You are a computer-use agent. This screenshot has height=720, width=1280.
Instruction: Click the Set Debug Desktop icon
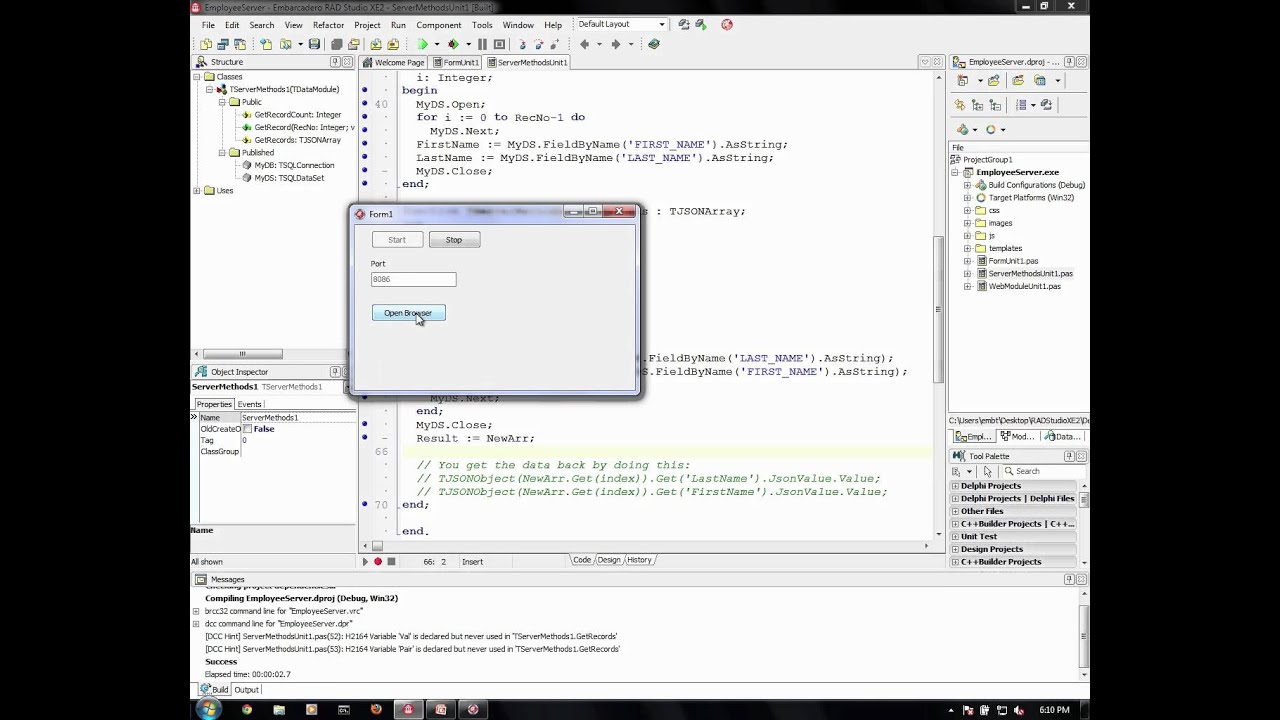(700, 24)
